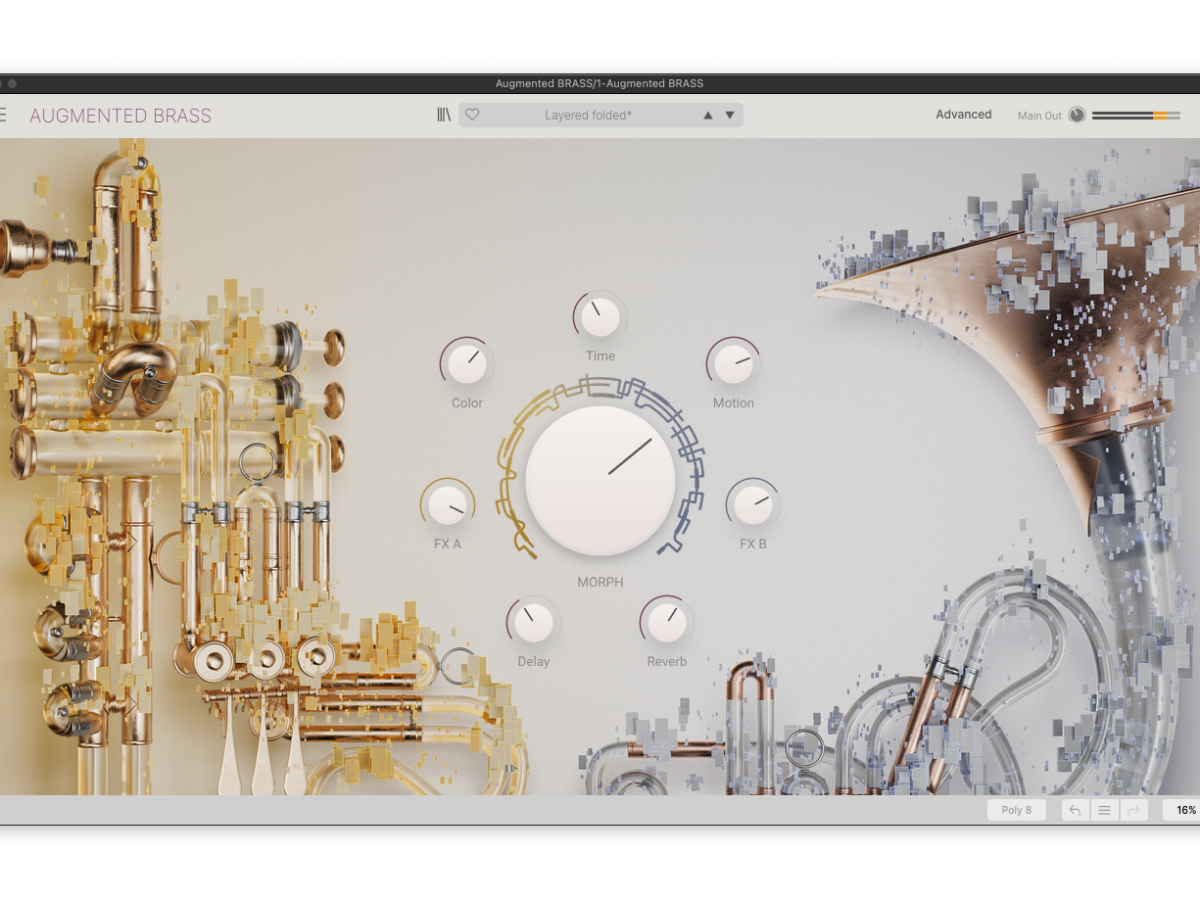1200x900 pixels.
Task: Open the Advanced panel
Action: pyautogui.click(x=963, y=115)
